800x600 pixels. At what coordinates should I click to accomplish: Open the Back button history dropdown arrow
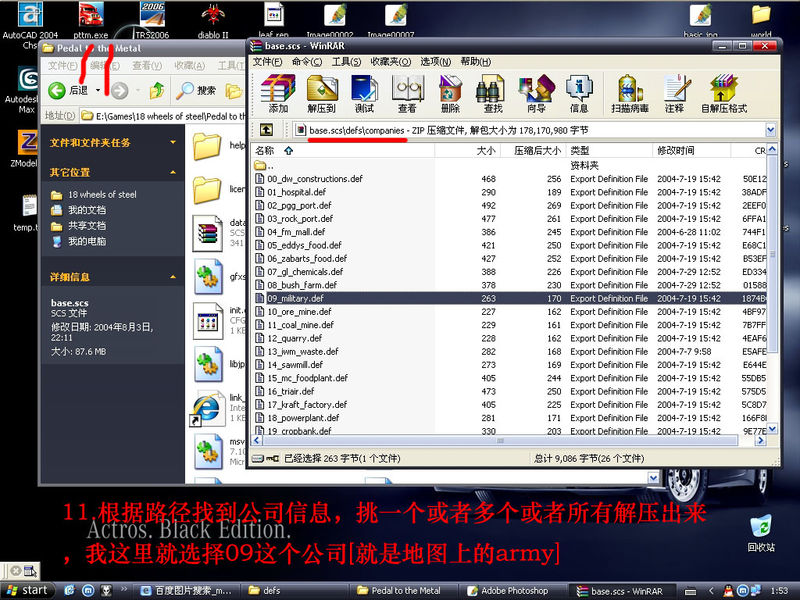click(98, 90)
